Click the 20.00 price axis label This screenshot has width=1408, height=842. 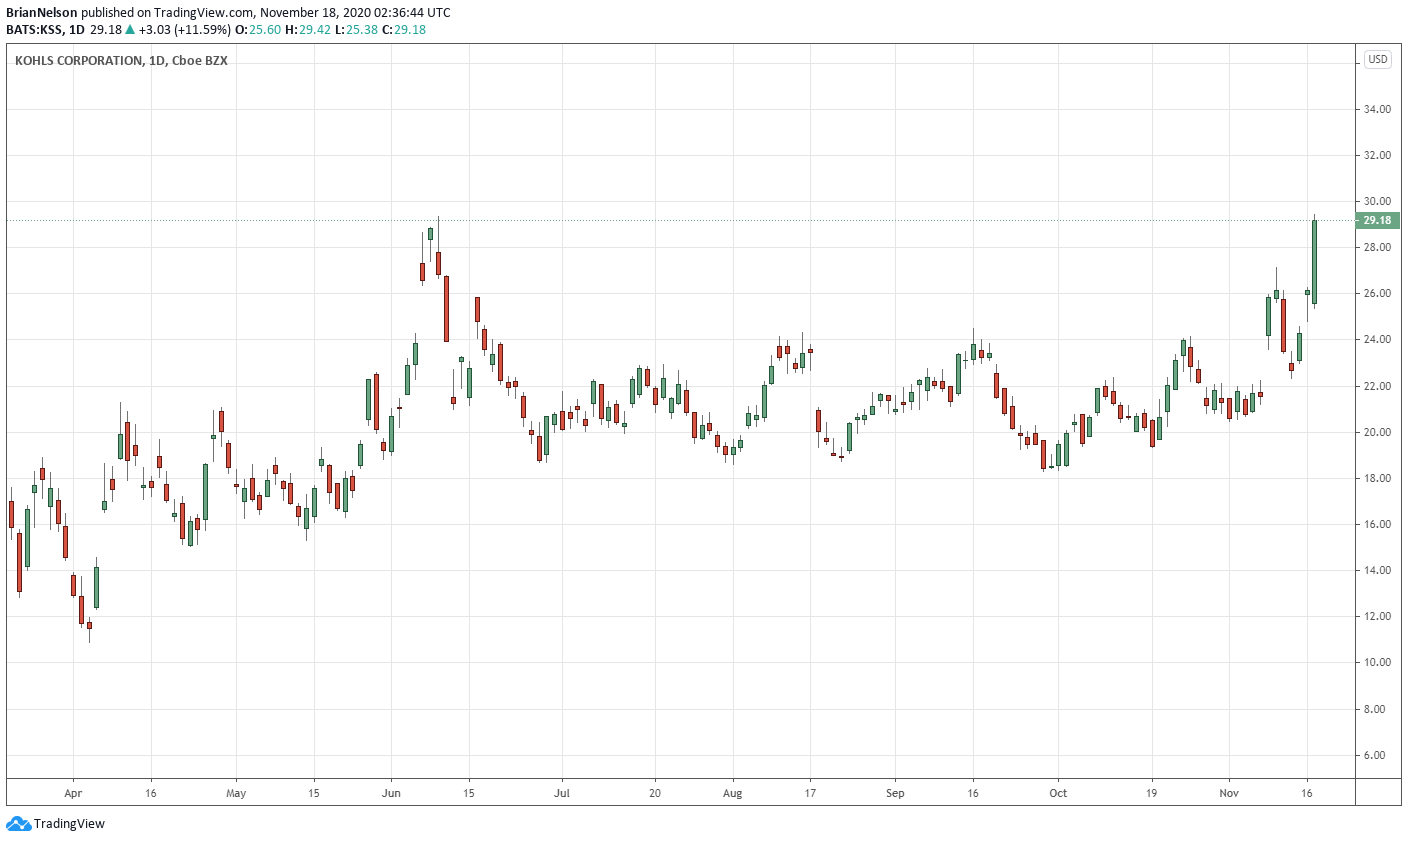1377,432
